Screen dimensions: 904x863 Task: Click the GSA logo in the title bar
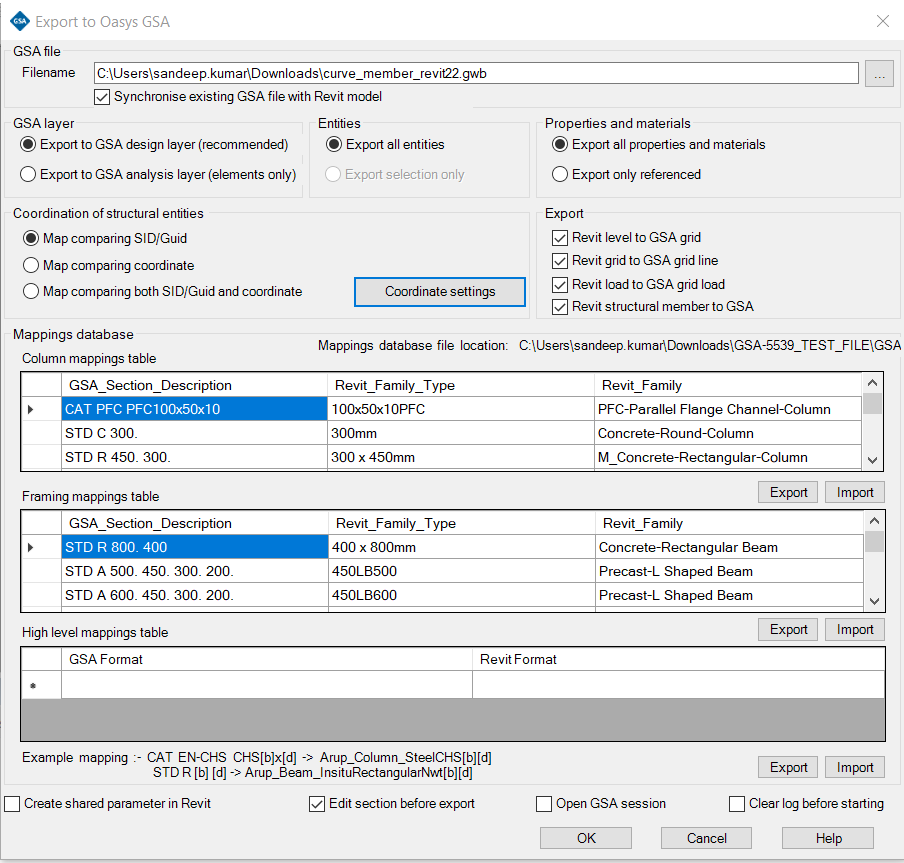(18, 20)
